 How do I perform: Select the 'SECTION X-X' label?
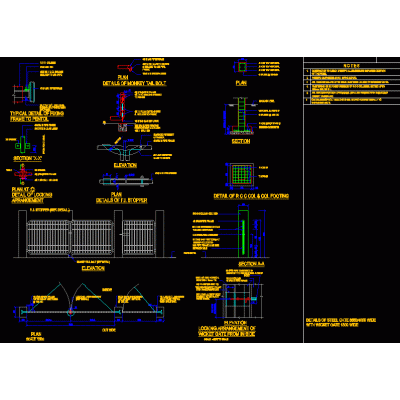point(27,159)
